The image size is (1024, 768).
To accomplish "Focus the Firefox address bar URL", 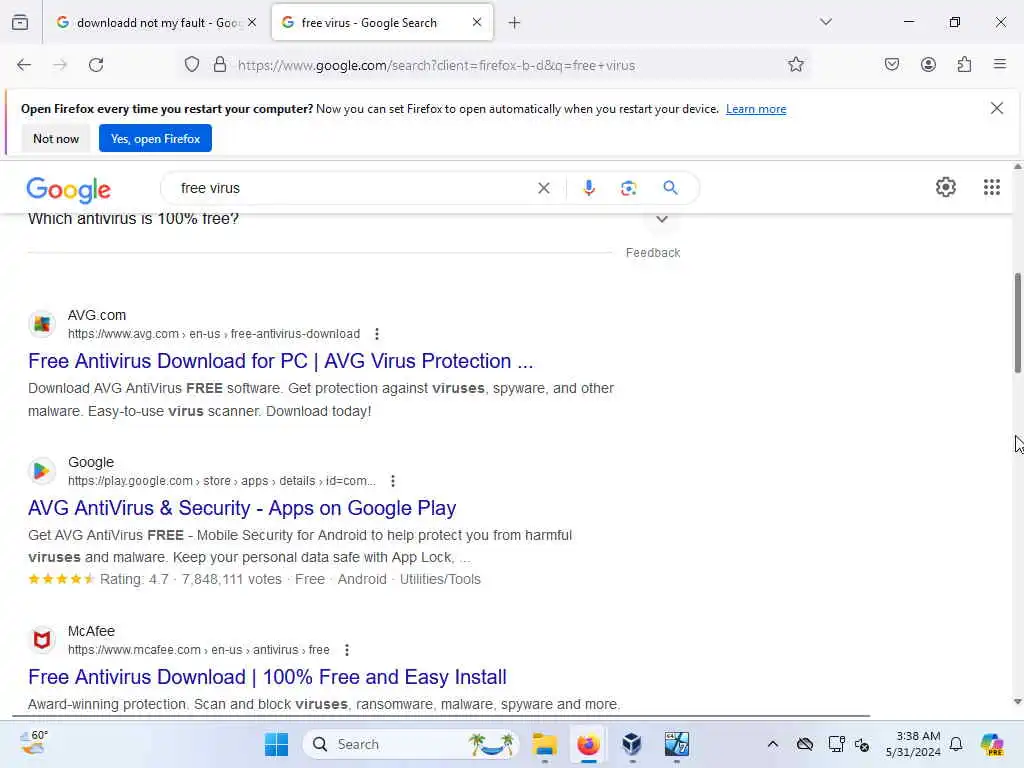I will (436, 65).
